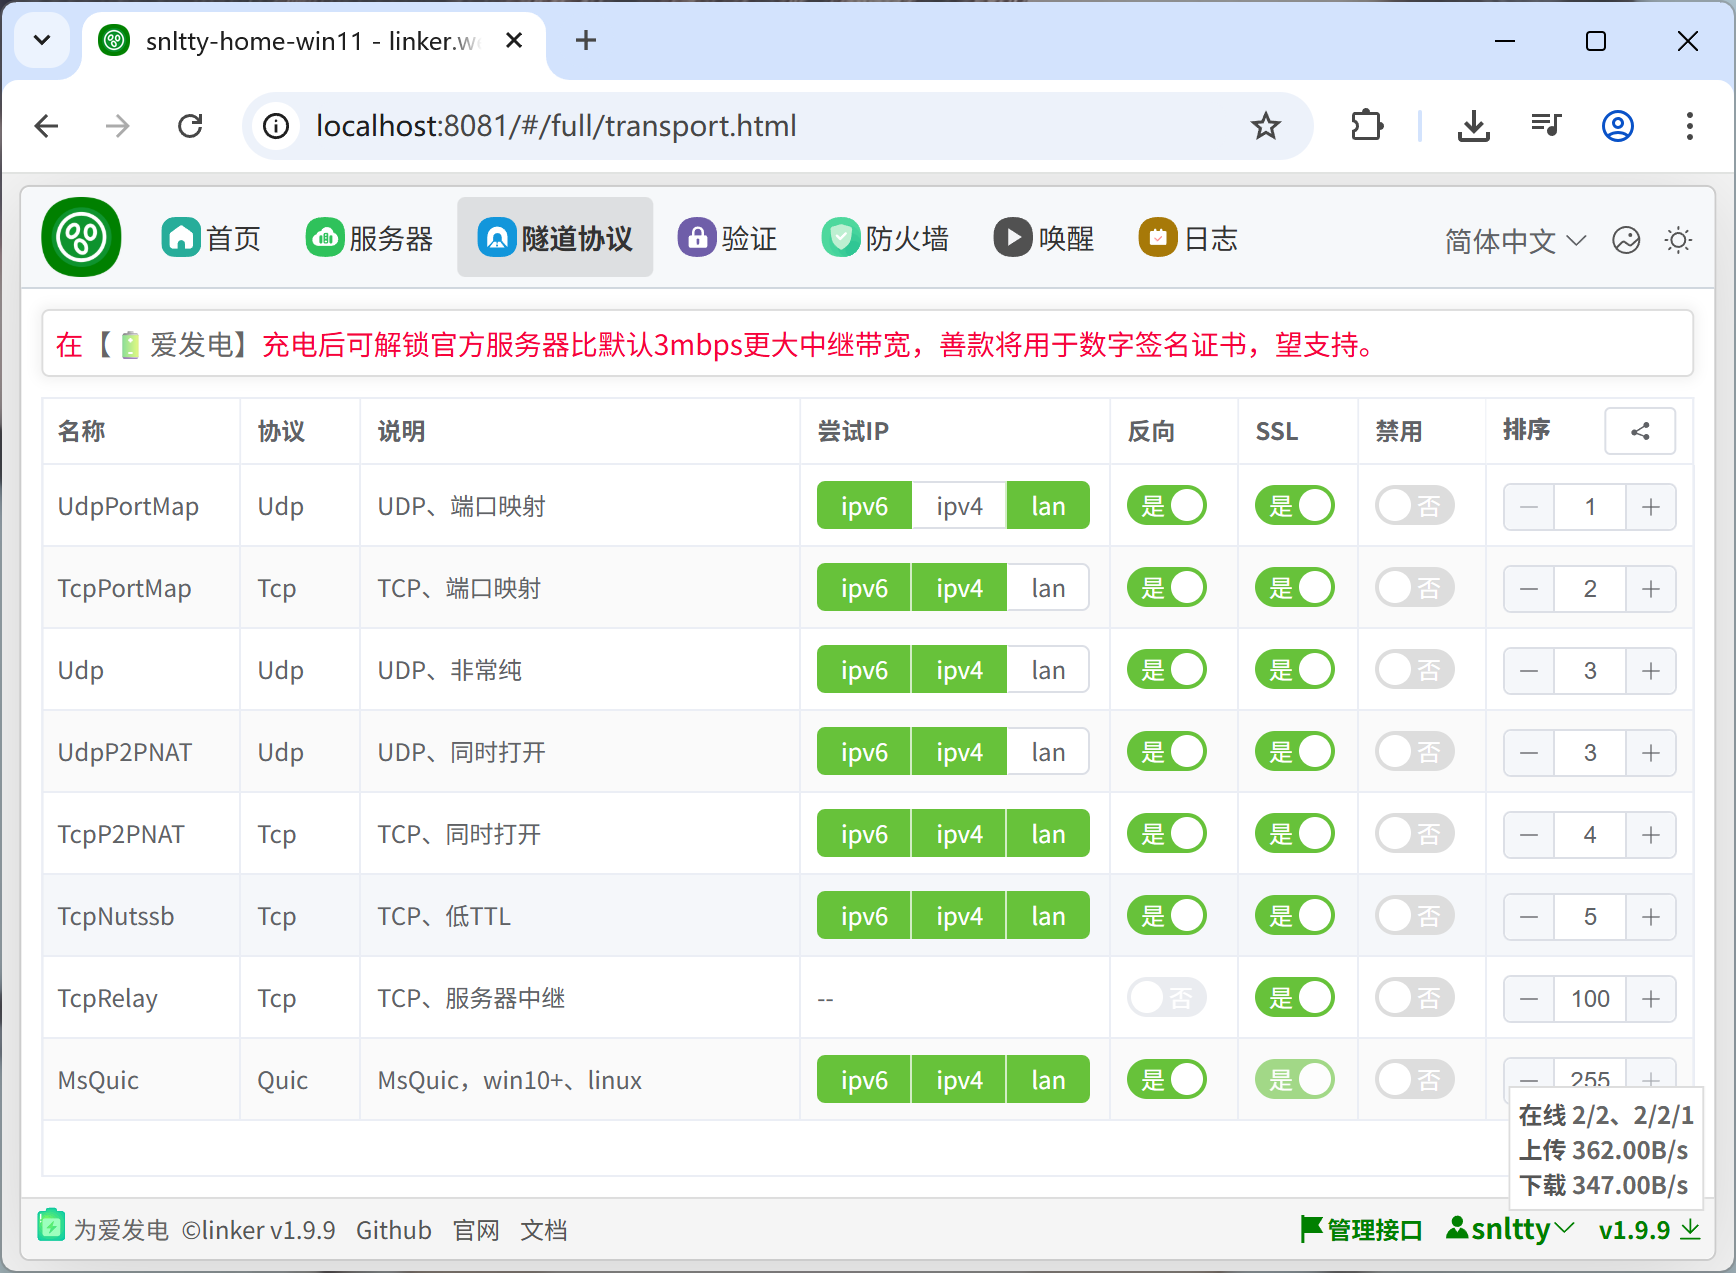Click the download update icon beside v1.9.9
Viewport: 1736px width, 1273px height.
coord(1690,1229)
